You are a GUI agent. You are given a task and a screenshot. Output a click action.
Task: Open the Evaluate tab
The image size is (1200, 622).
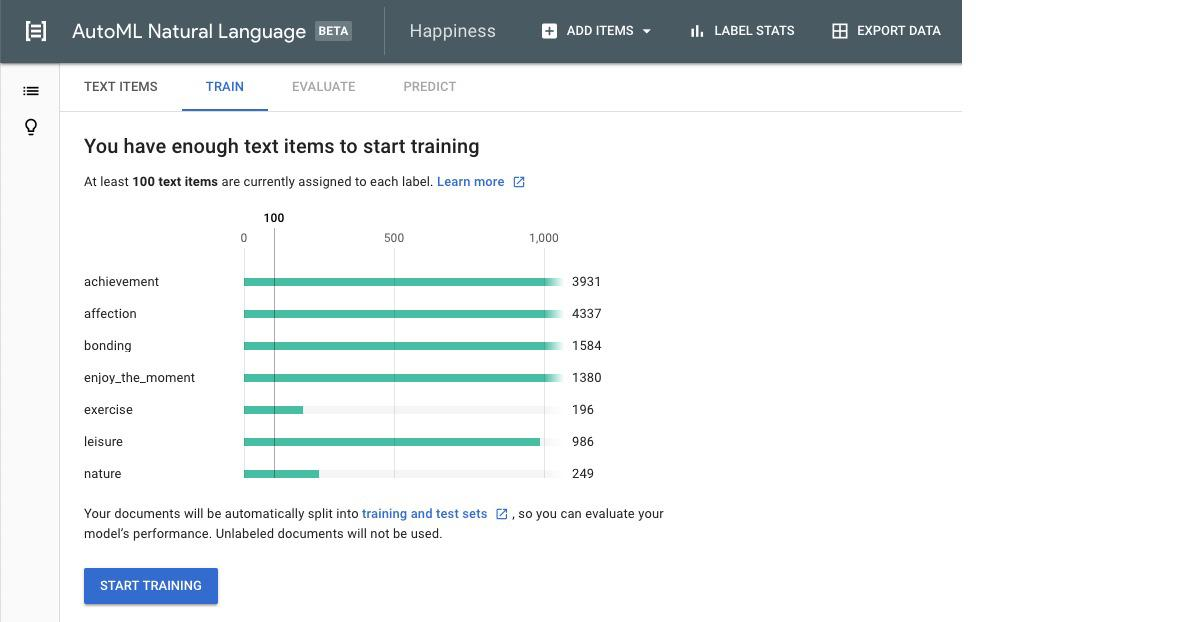click(324, 87)
